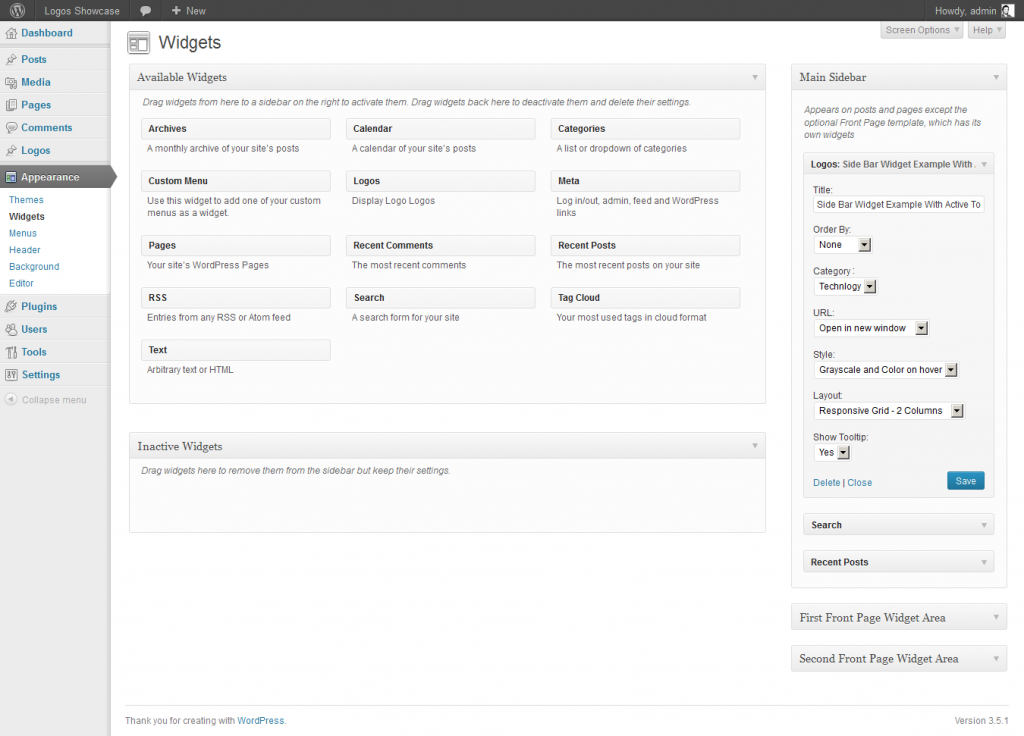Open the Screen Options tab

click(922, 30)
